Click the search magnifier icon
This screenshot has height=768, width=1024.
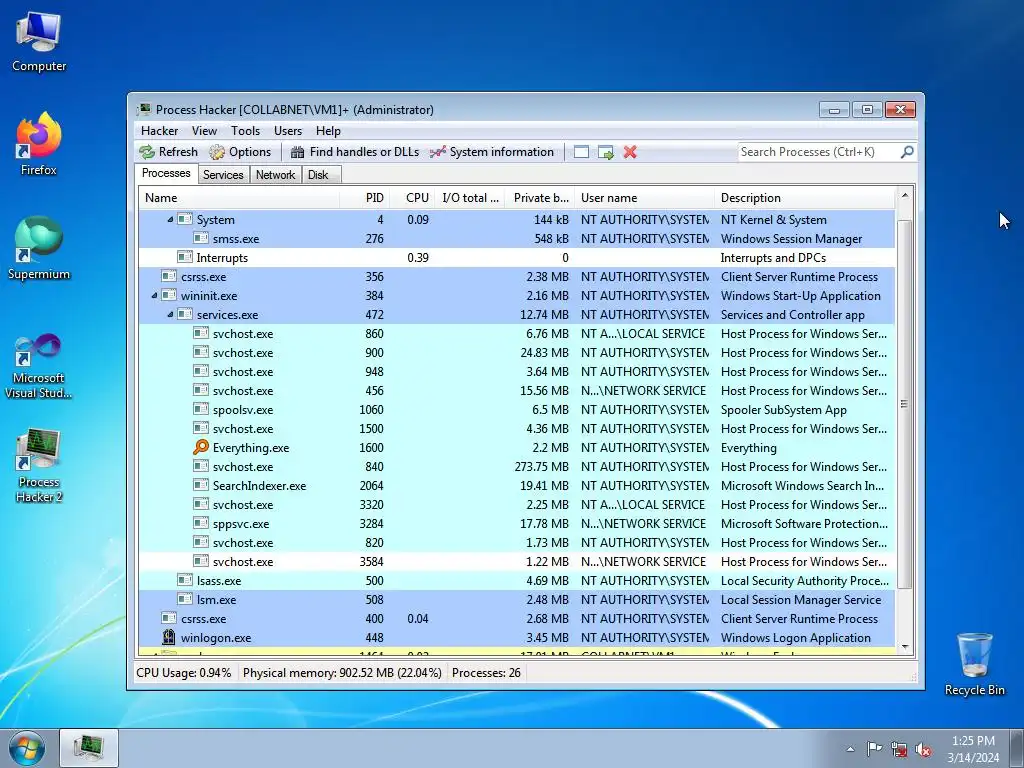tap(906, 152)
